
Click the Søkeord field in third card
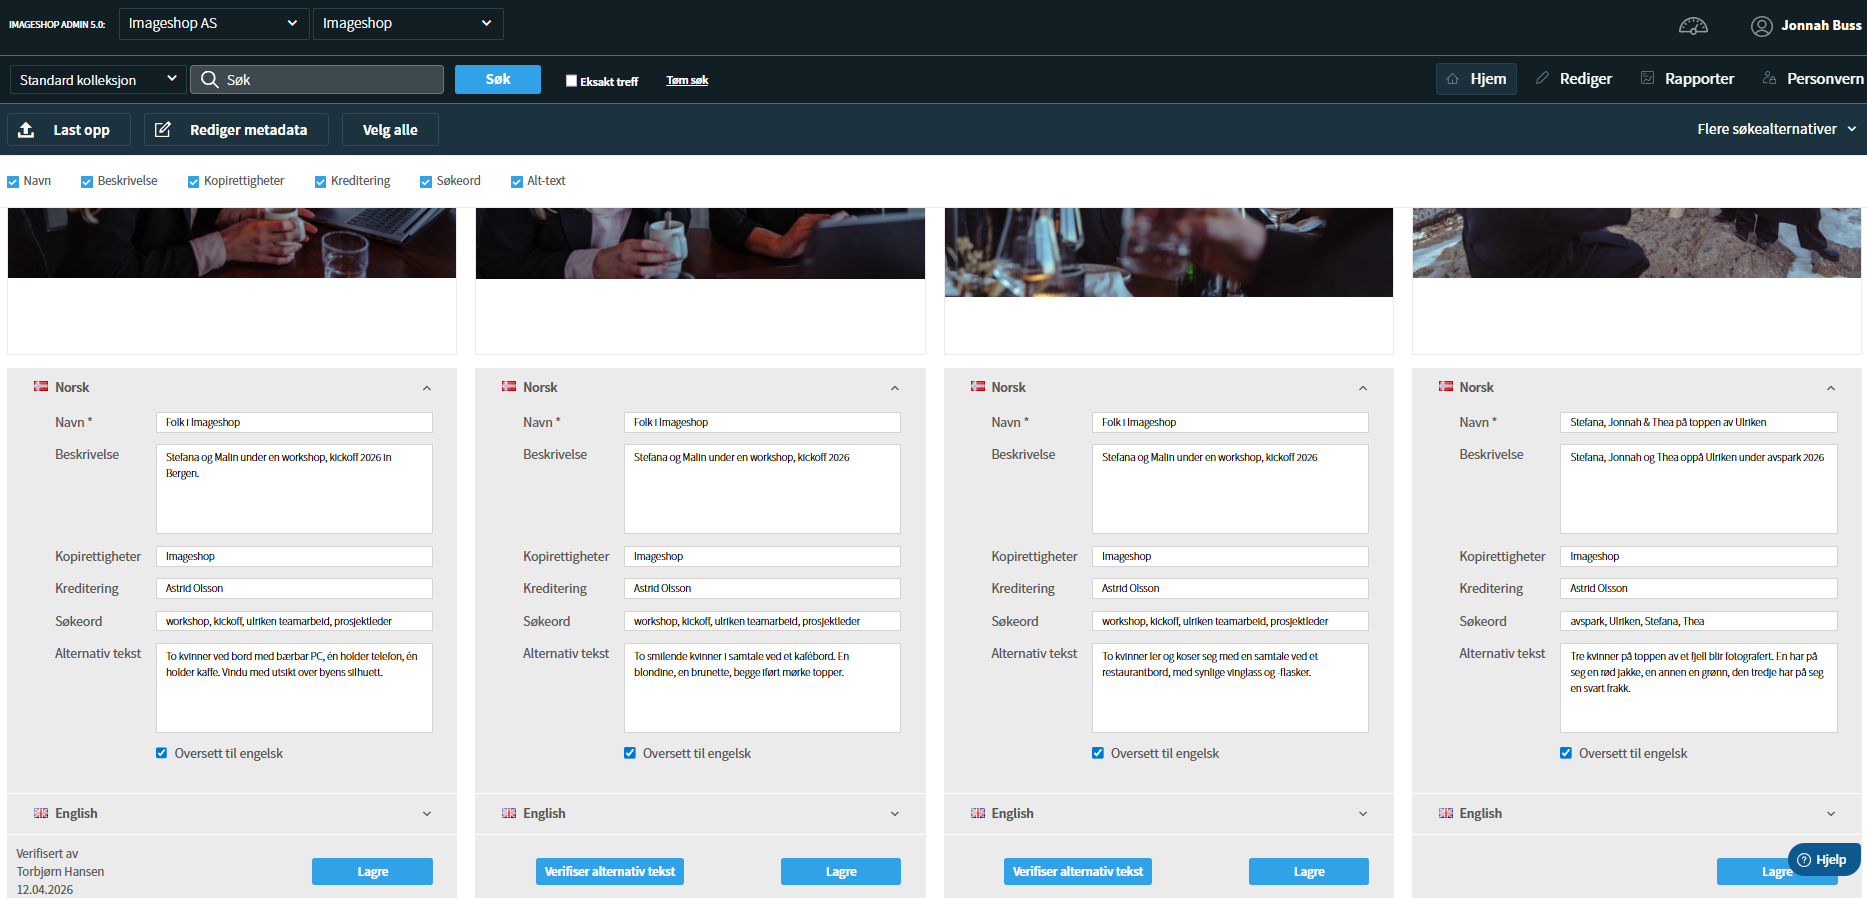[x=1230, y=621]
